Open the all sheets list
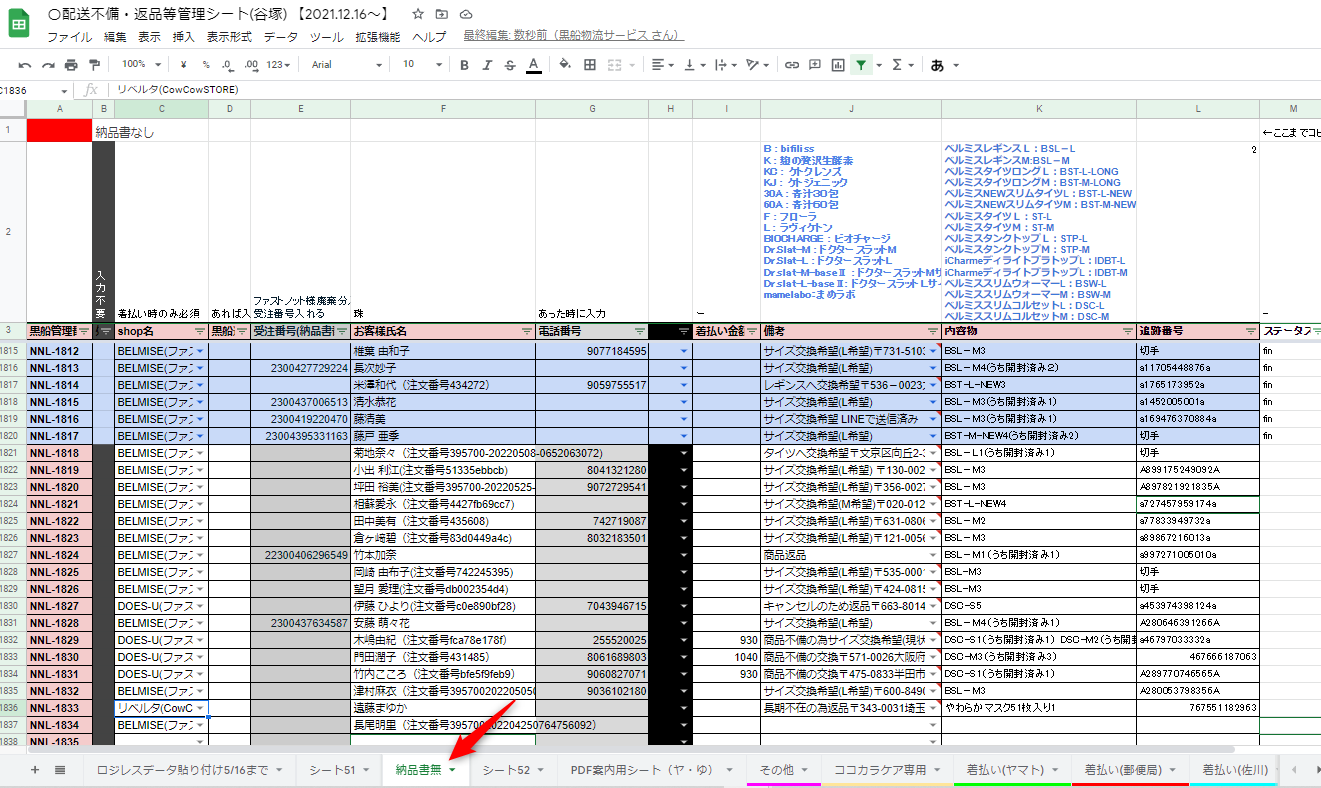The image size is (1321, 788). pyautogui.click(x=60, y=769)
